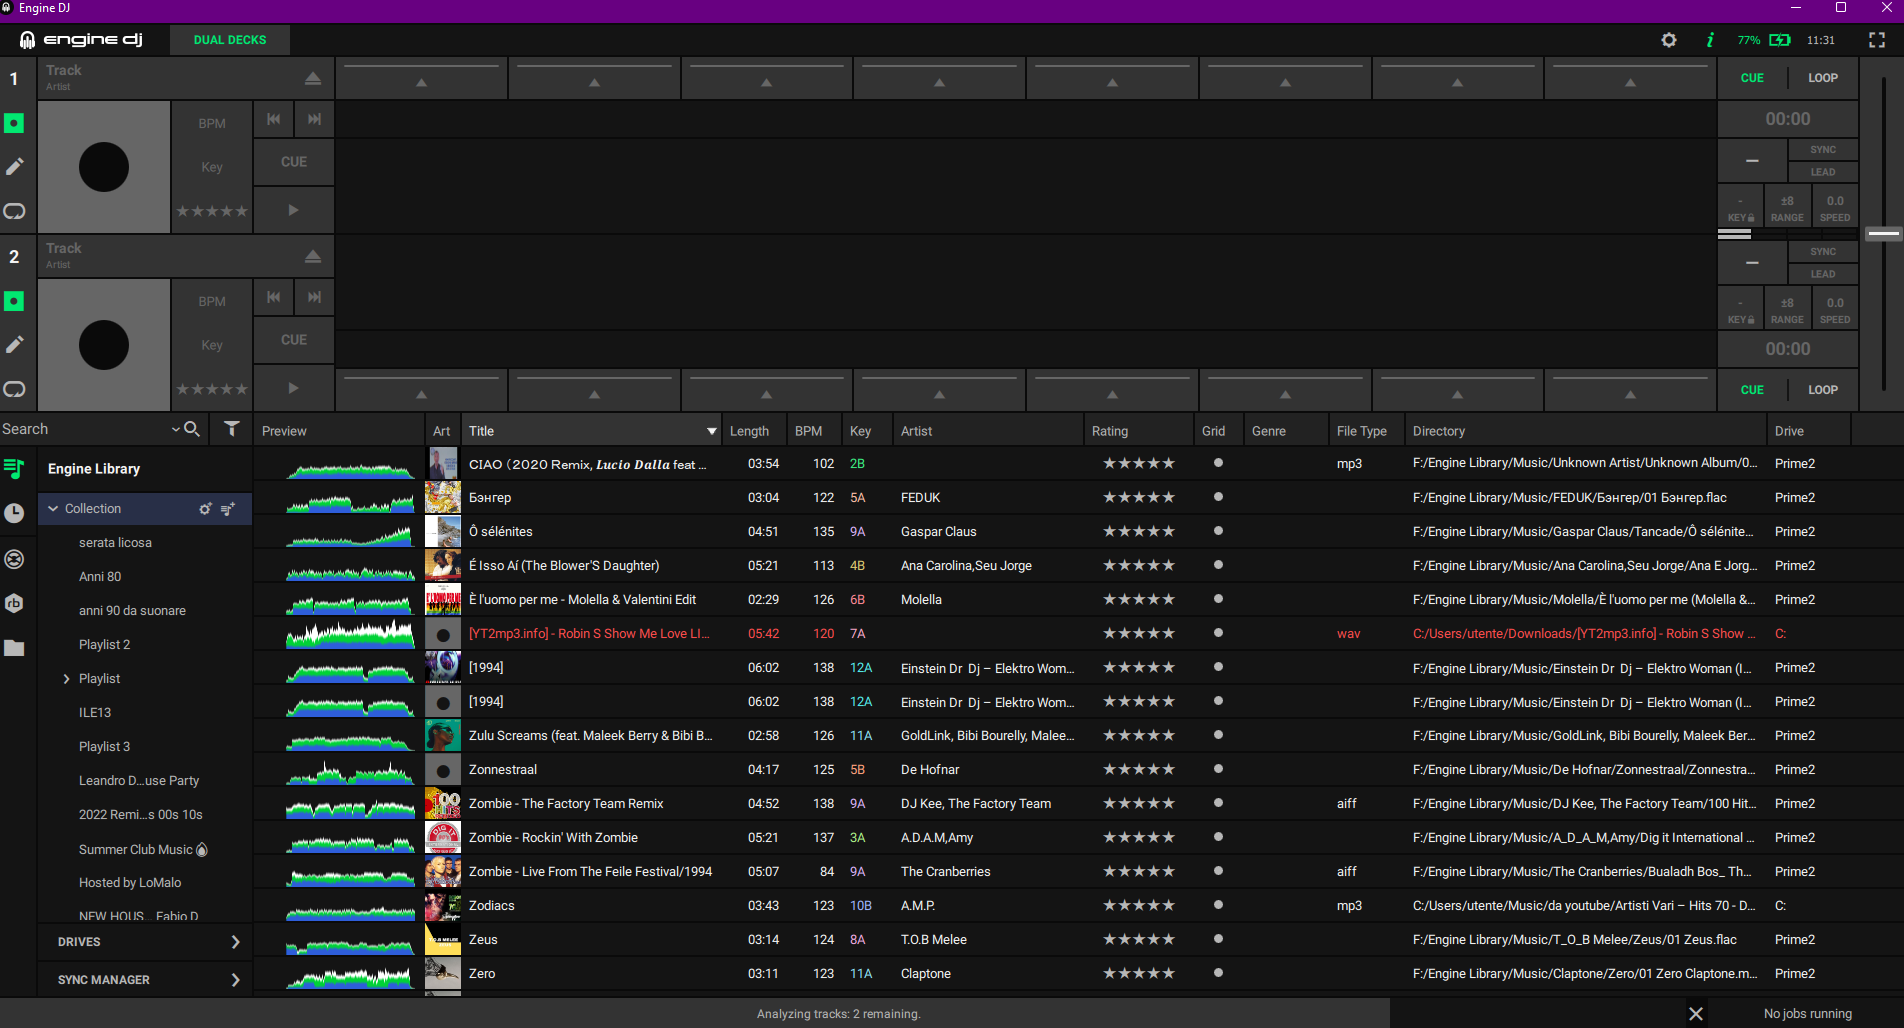Toggle key lock on deck 2

(1741, 310)
